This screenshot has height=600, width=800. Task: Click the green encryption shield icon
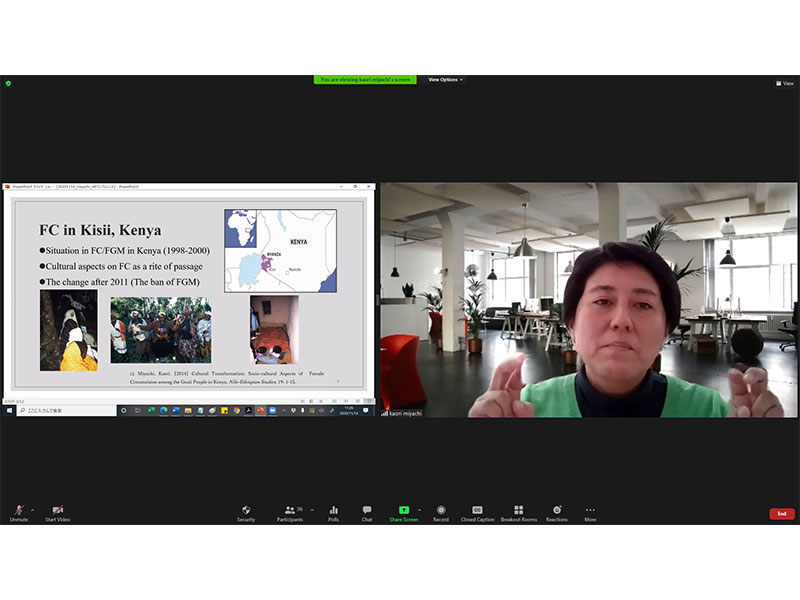(x=7, y=83)
